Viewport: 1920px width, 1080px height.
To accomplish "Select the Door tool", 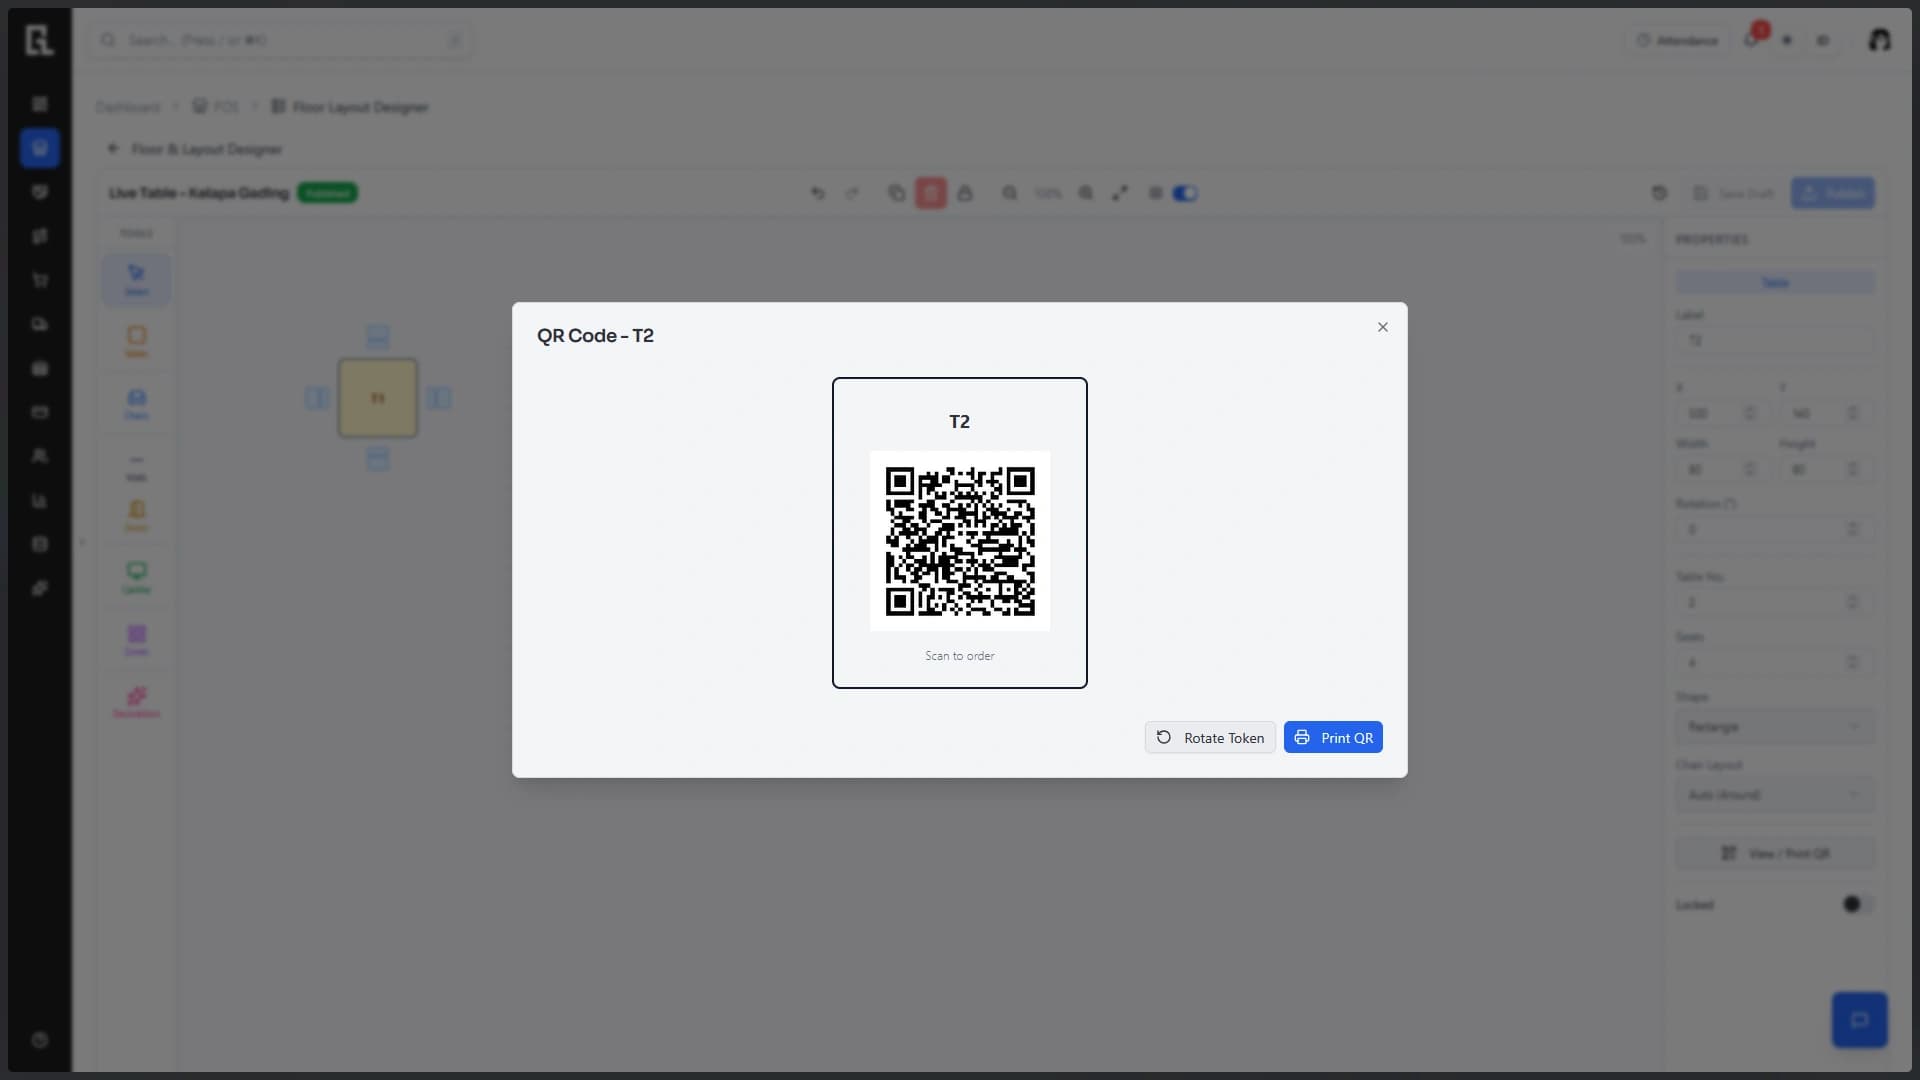I will click(136, 515).
